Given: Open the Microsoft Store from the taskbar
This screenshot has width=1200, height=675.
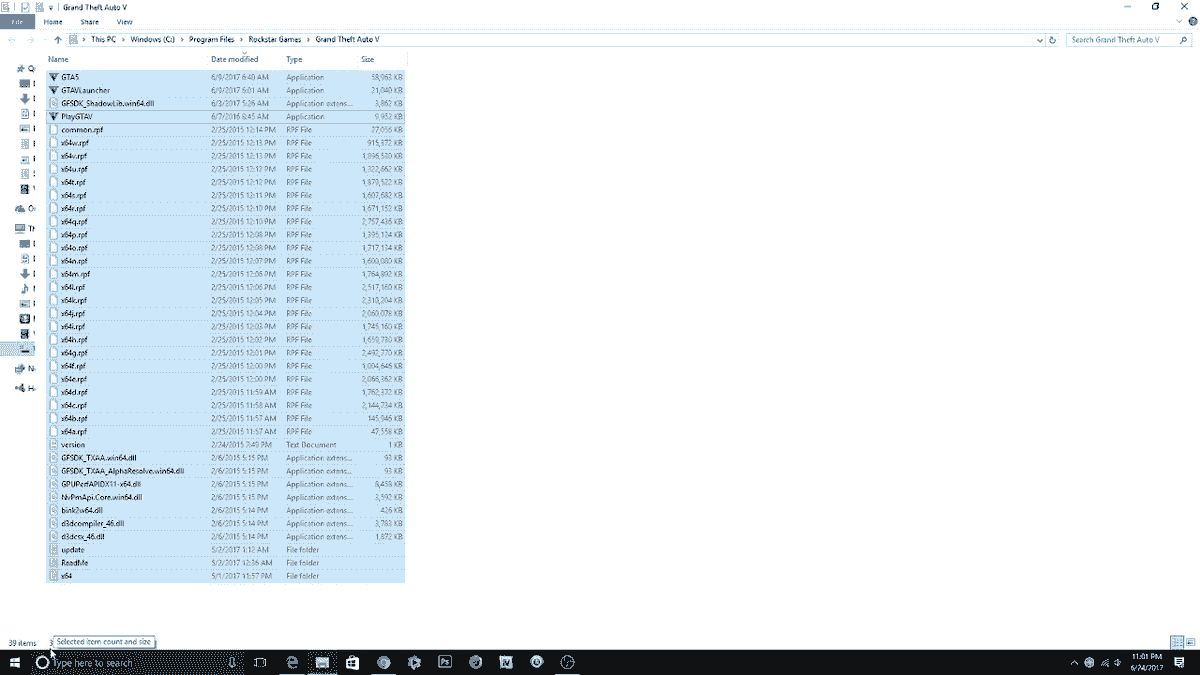Looking at the screenshot, I should (x=352, y=662).
